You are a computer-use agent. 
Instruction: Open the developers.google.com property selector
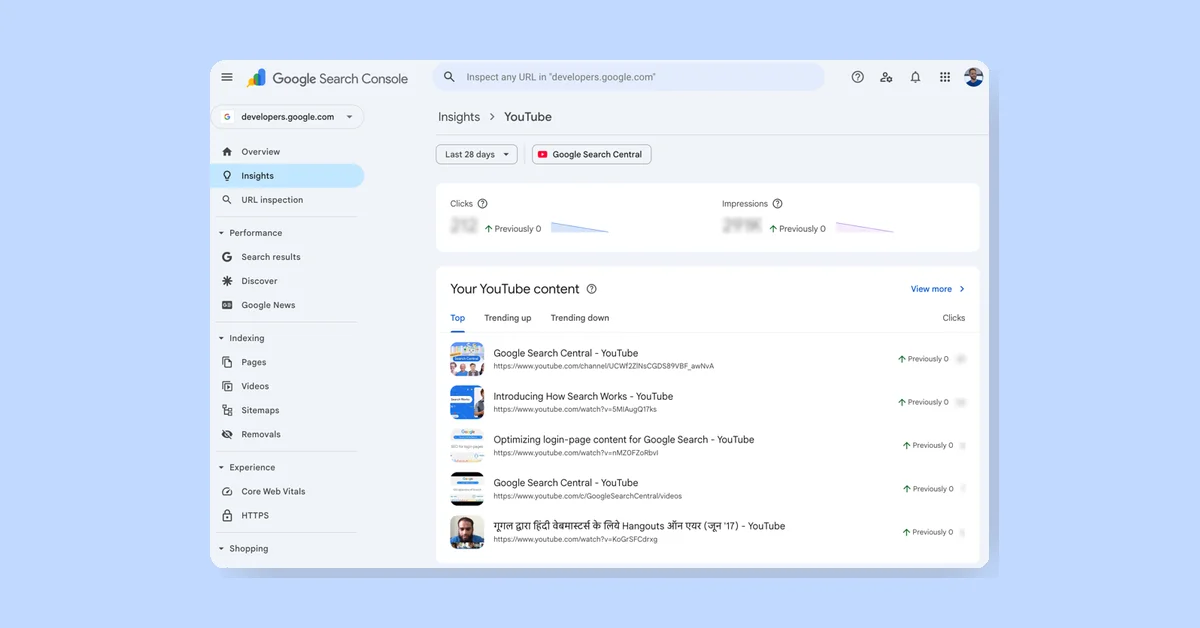287,116
